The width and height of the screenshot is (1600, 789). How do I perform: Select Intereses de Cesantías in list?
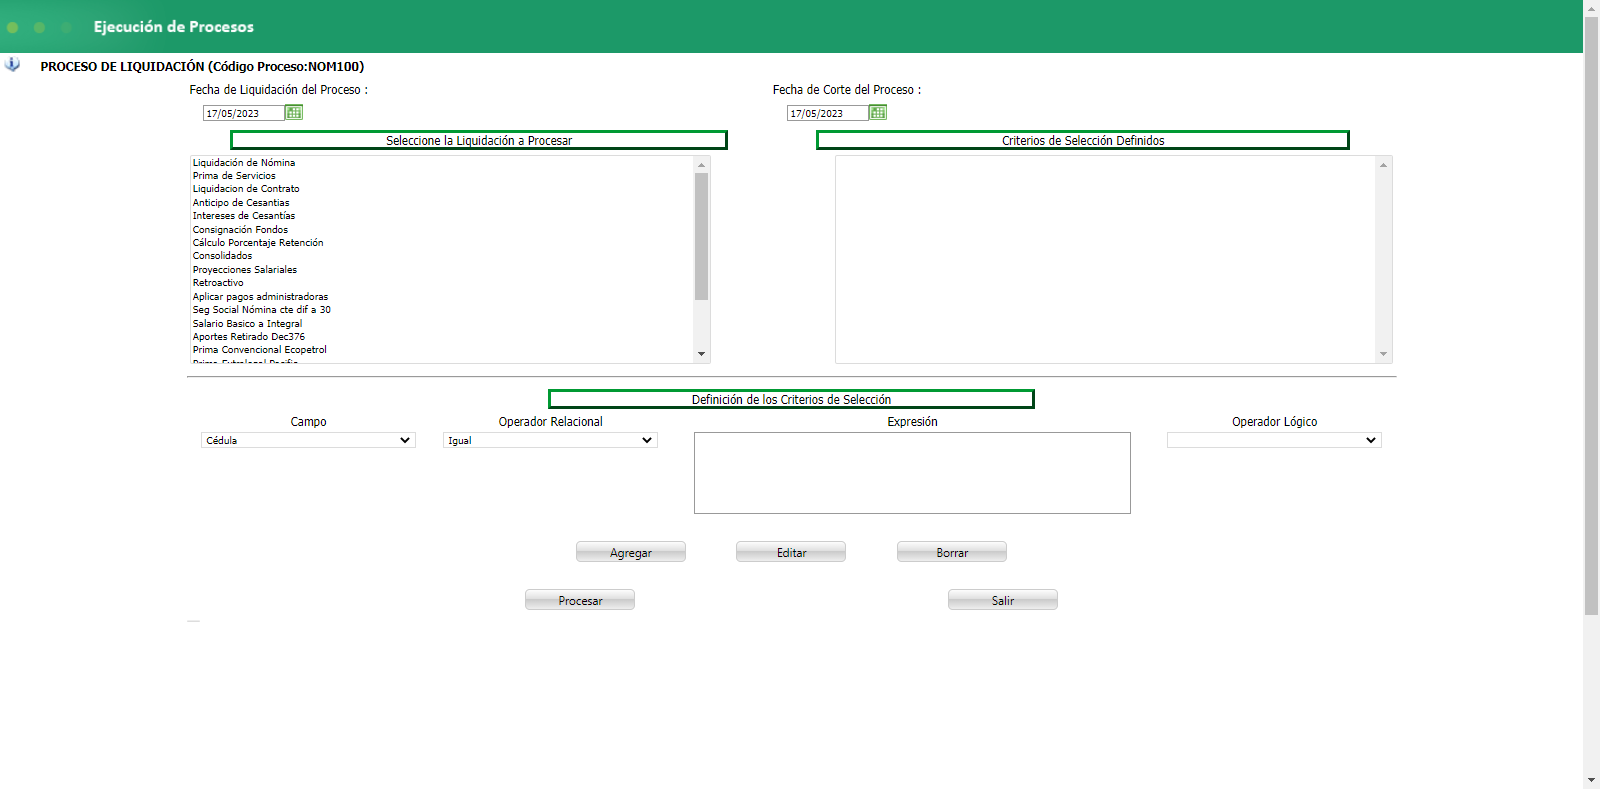click(x=441, y=216)
